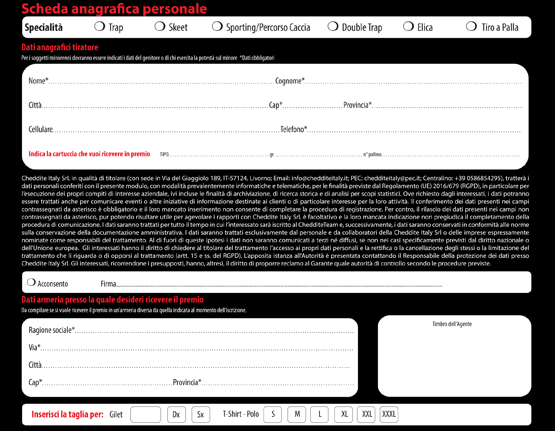Click the Specialità label
555x431 pixels.
(x=44, y=27)
